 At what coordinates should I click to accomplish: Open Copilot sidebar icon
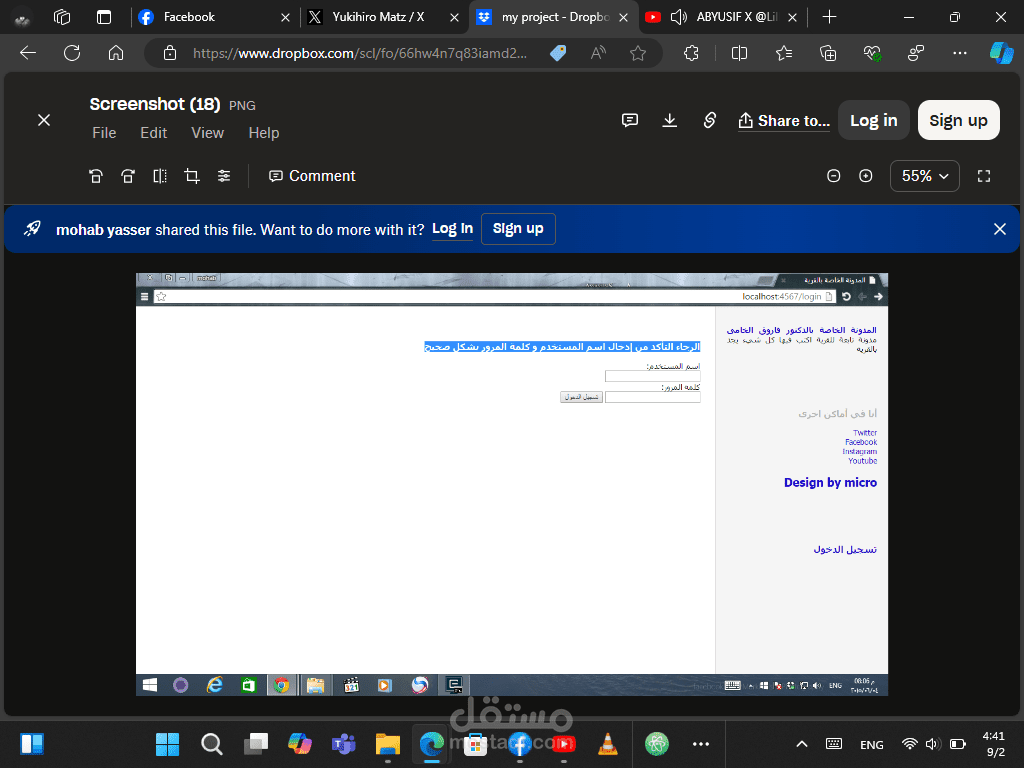[1001, 53]
